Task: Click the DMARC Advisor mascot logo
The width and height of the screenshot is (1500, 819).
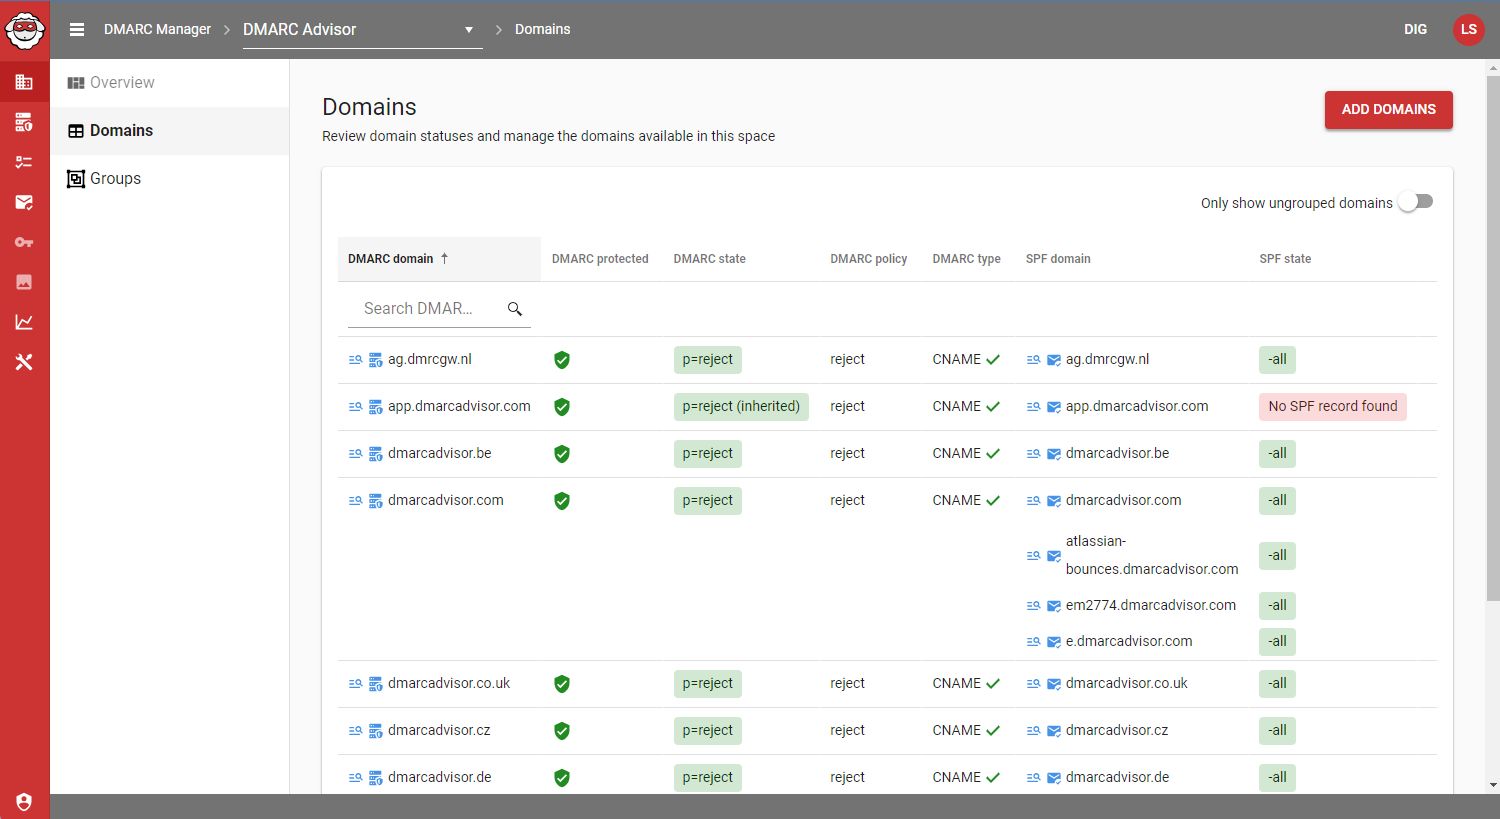Action: coord(24,30)
